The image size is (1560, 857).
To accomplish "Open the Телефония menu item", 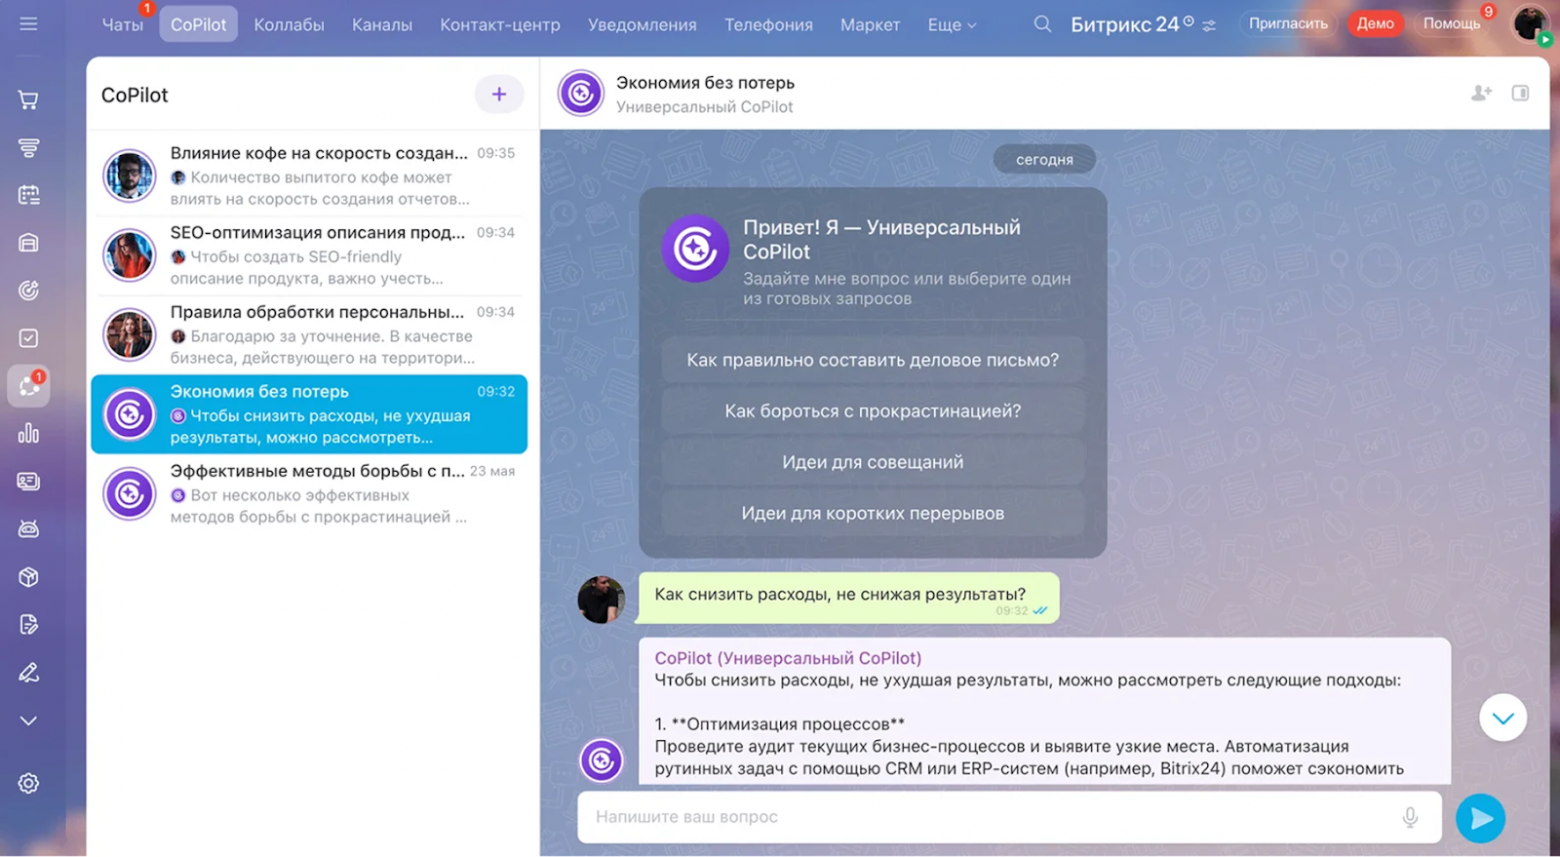I will [767, 24].
